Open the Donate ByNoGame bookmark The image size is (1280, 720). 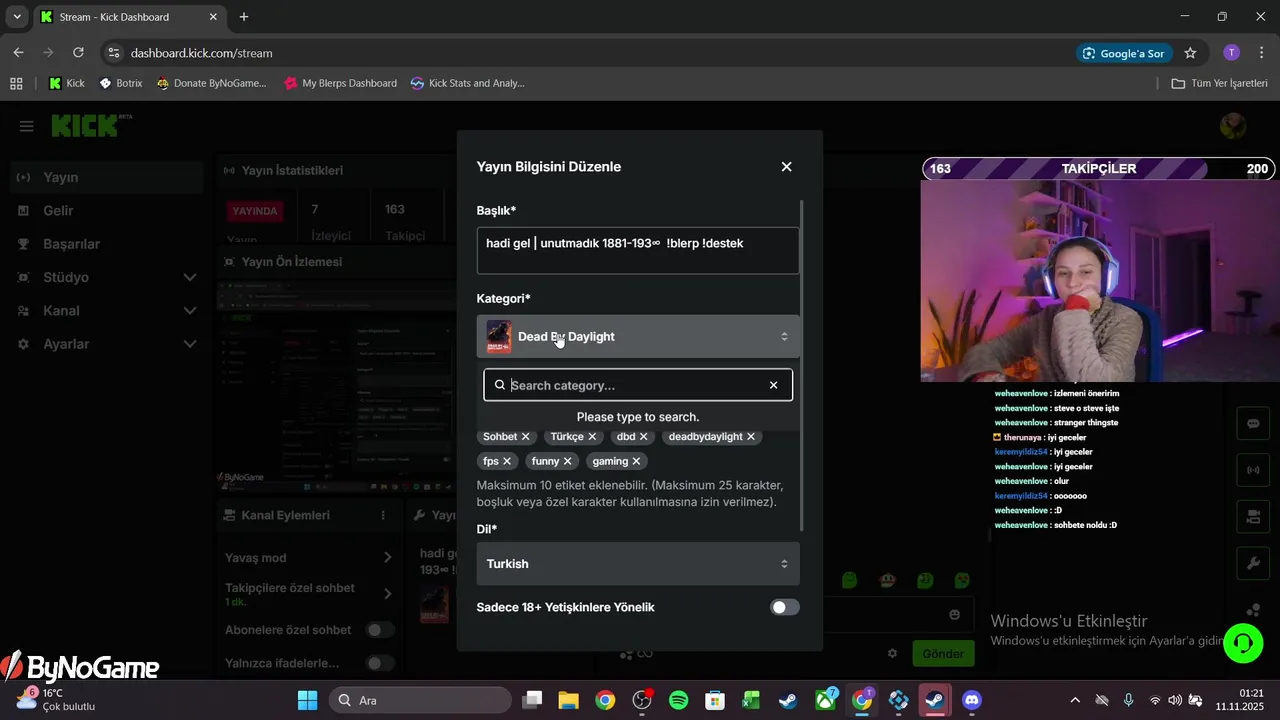tap(211, 83)
